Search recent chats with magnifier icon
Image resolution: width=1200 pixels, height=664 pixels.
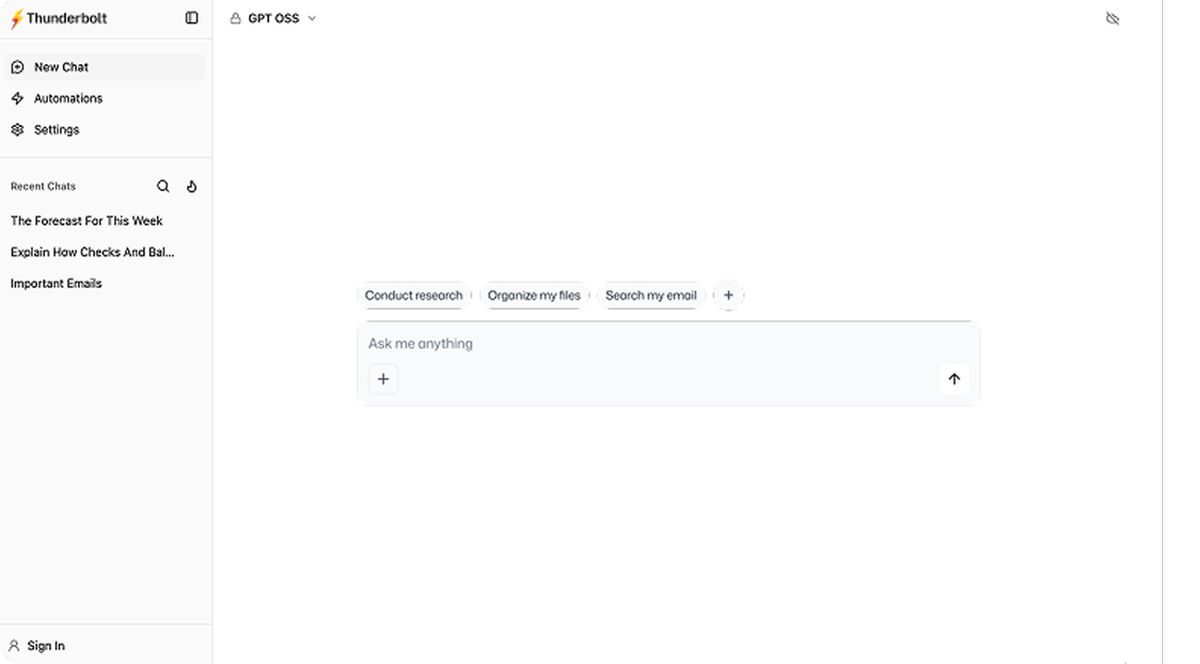(x=163, y=186)
